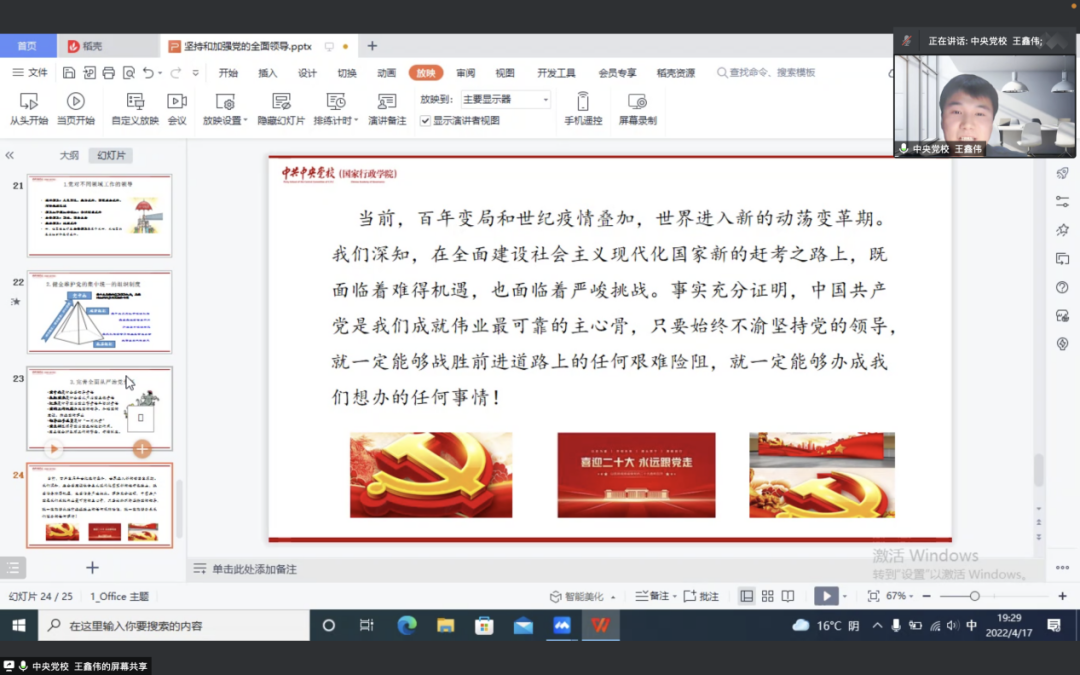The width and height of the screenshot is (1080, 675).
Task: Open custom slideshow (自定义放映)
Action: (x=135, y=108)
